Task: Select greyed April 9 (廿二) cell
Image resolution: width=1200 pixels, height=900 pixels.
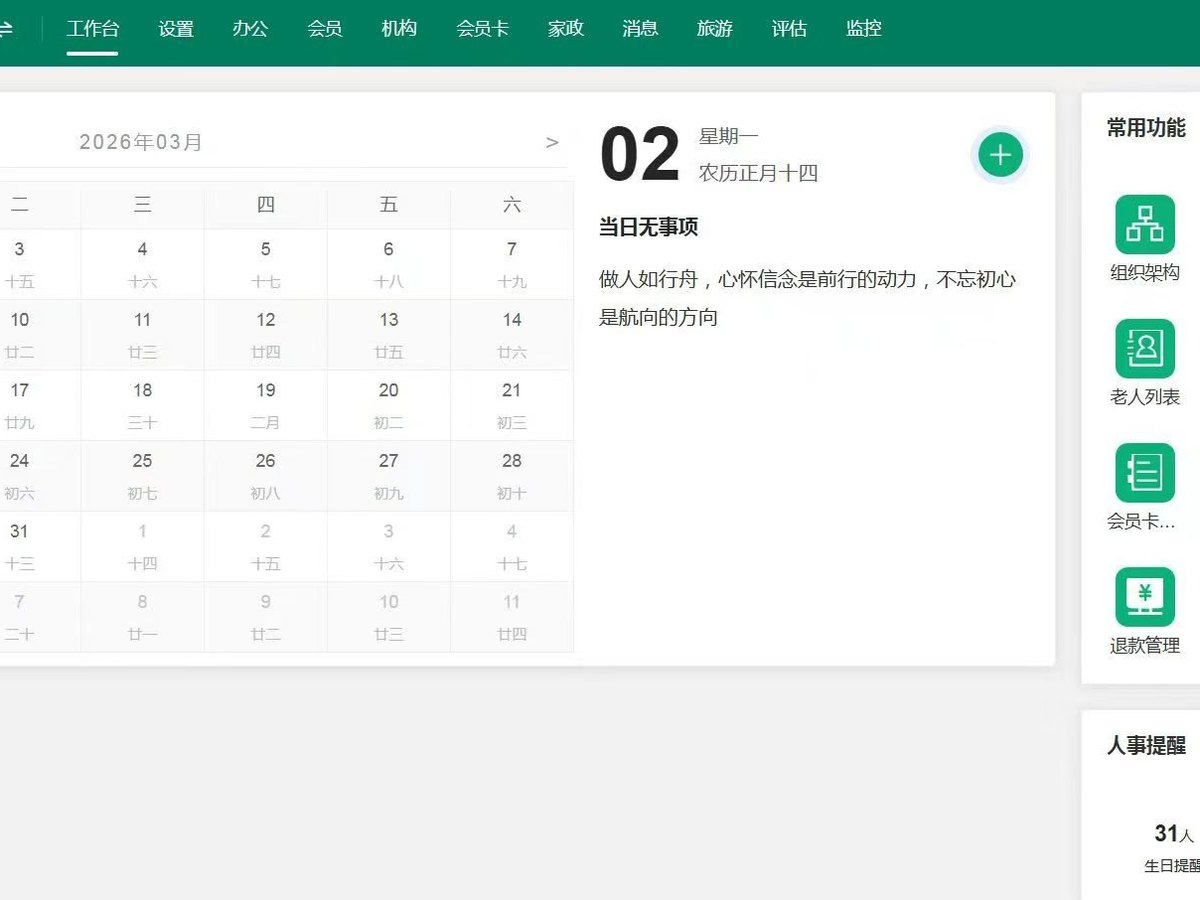Action: pyautogui.click(x=265, y=617)
